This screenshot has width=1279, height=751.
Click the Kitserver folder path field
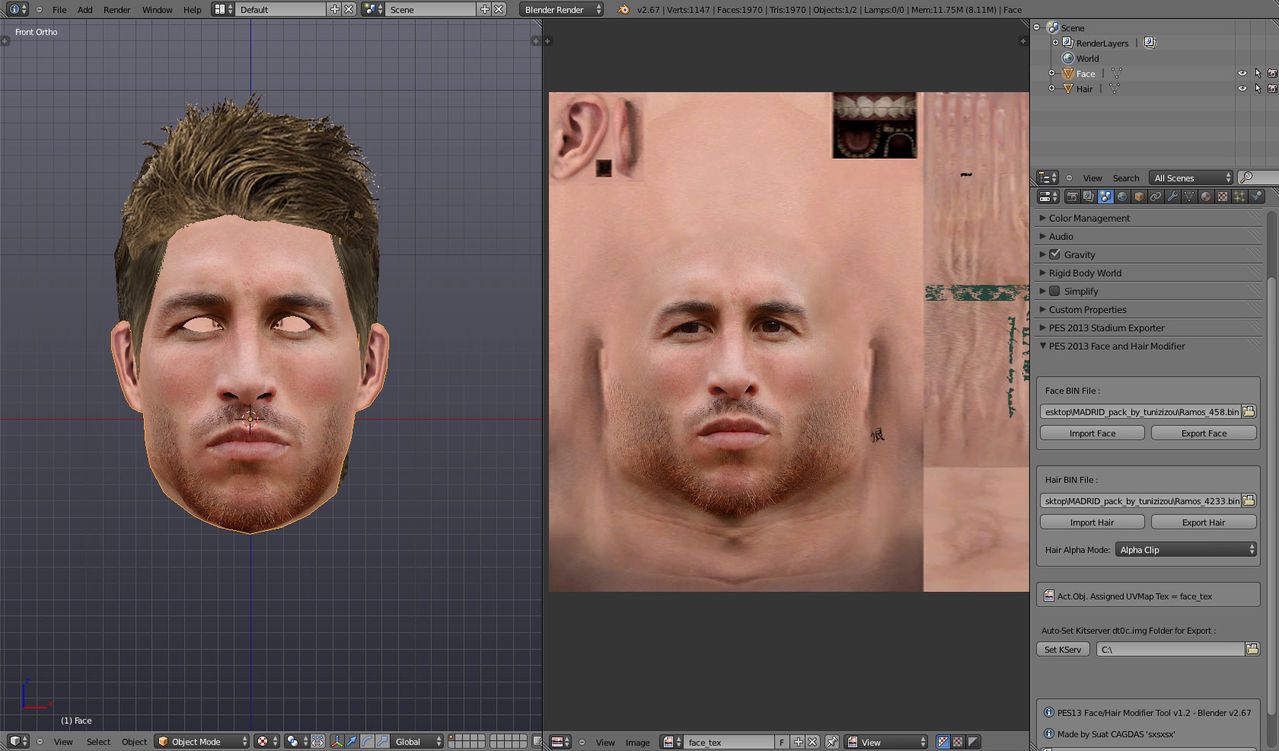[1170, 650]
